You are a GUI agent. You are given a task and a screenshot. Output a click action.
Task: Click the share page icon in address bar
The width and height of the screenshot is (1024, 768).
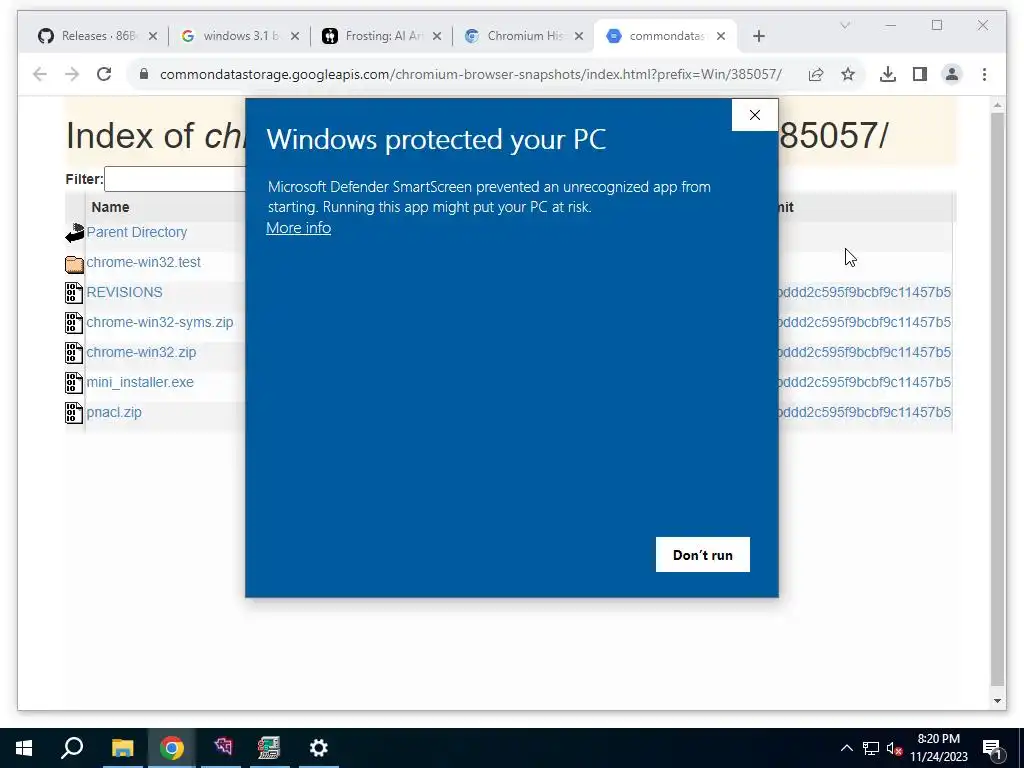(816, 74)
